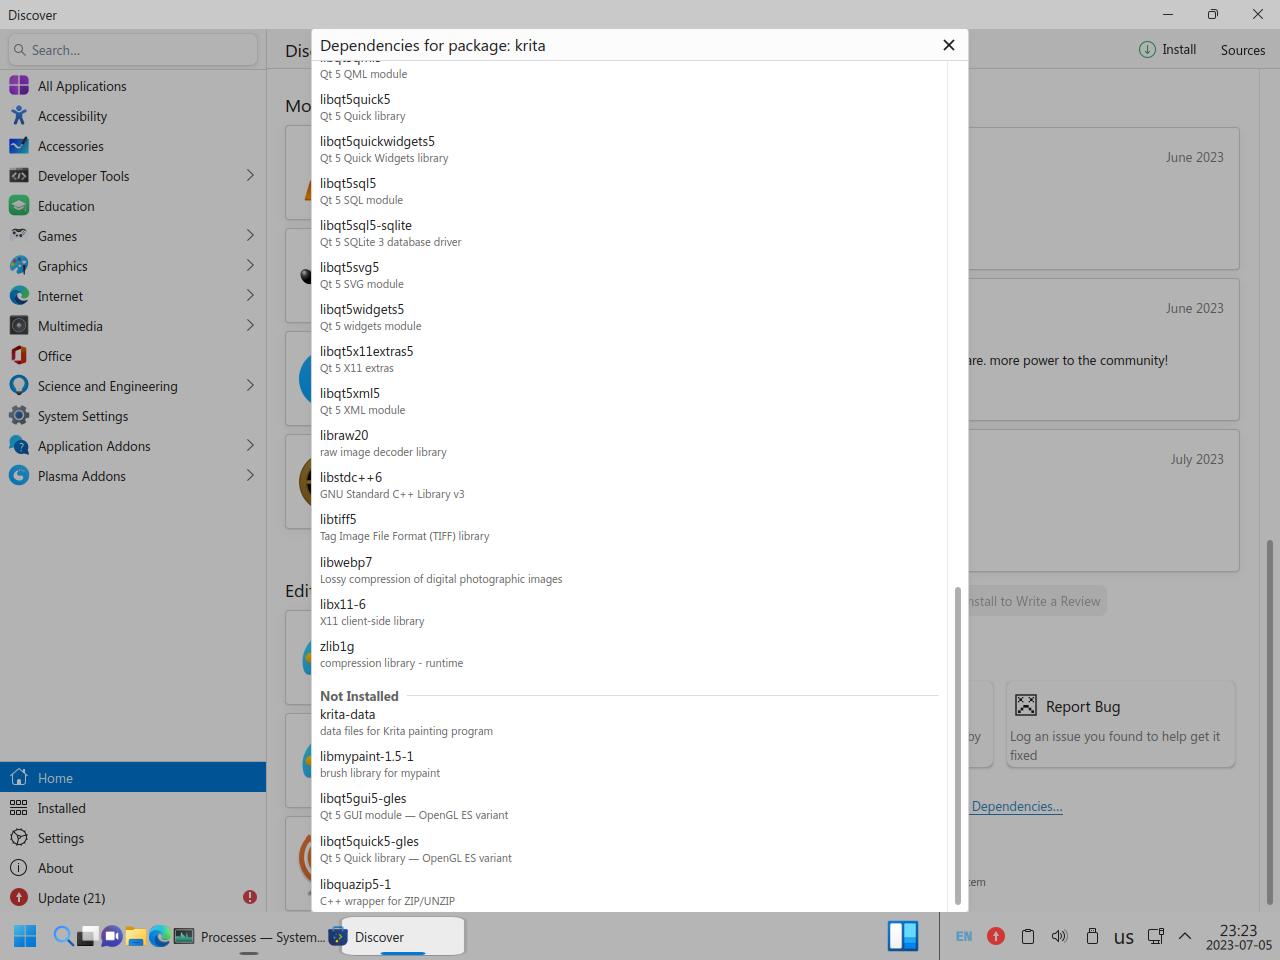Expand Application Addons subcategories
The width and height of the screenshot is (1280, 960).
click(x=250, y=446)
